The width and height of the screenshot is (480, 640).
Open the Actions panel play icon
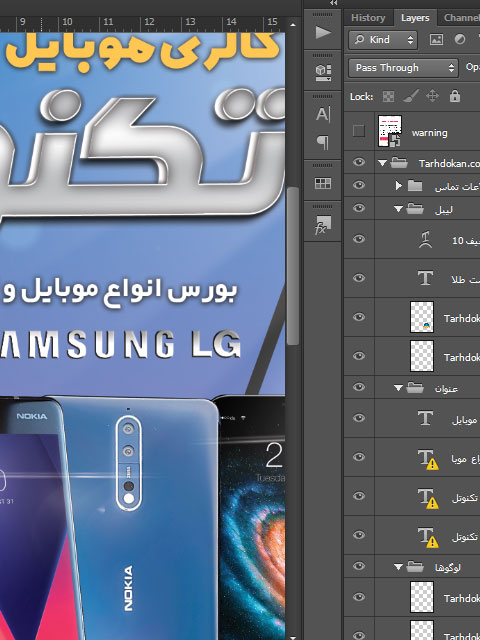coord(322,32)
